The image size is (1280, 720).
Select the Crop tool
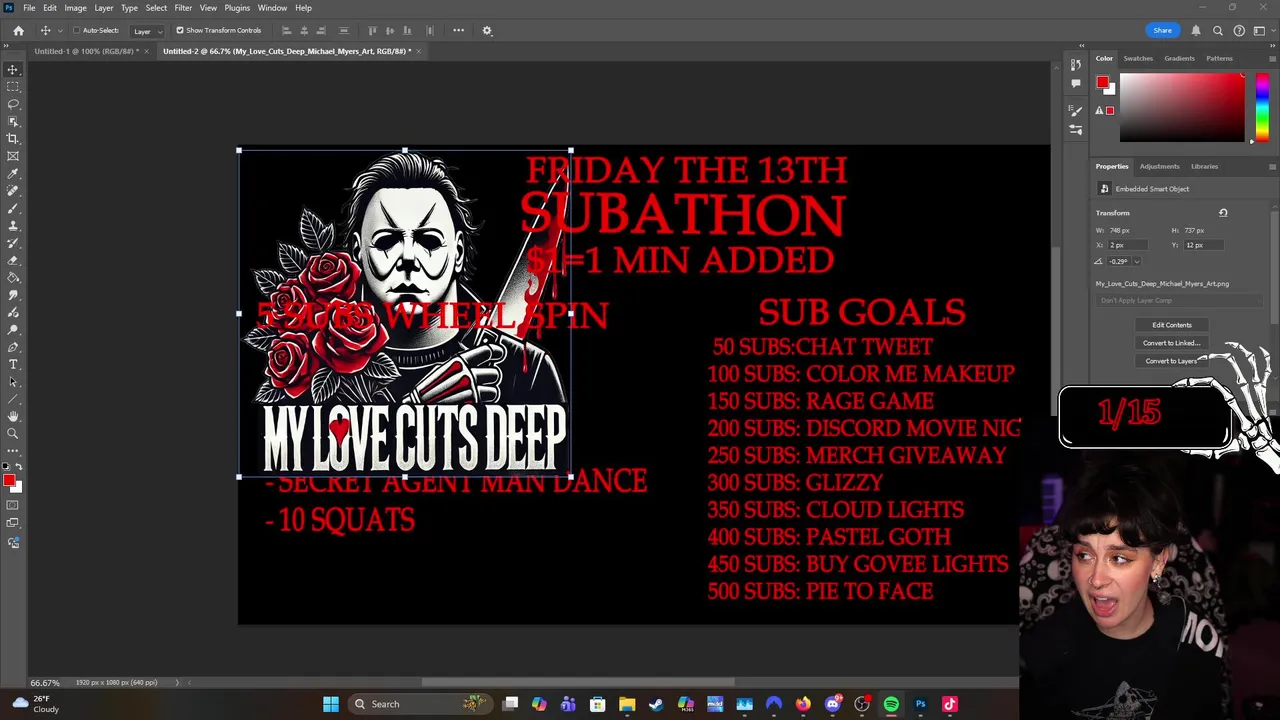click(13, 139)
